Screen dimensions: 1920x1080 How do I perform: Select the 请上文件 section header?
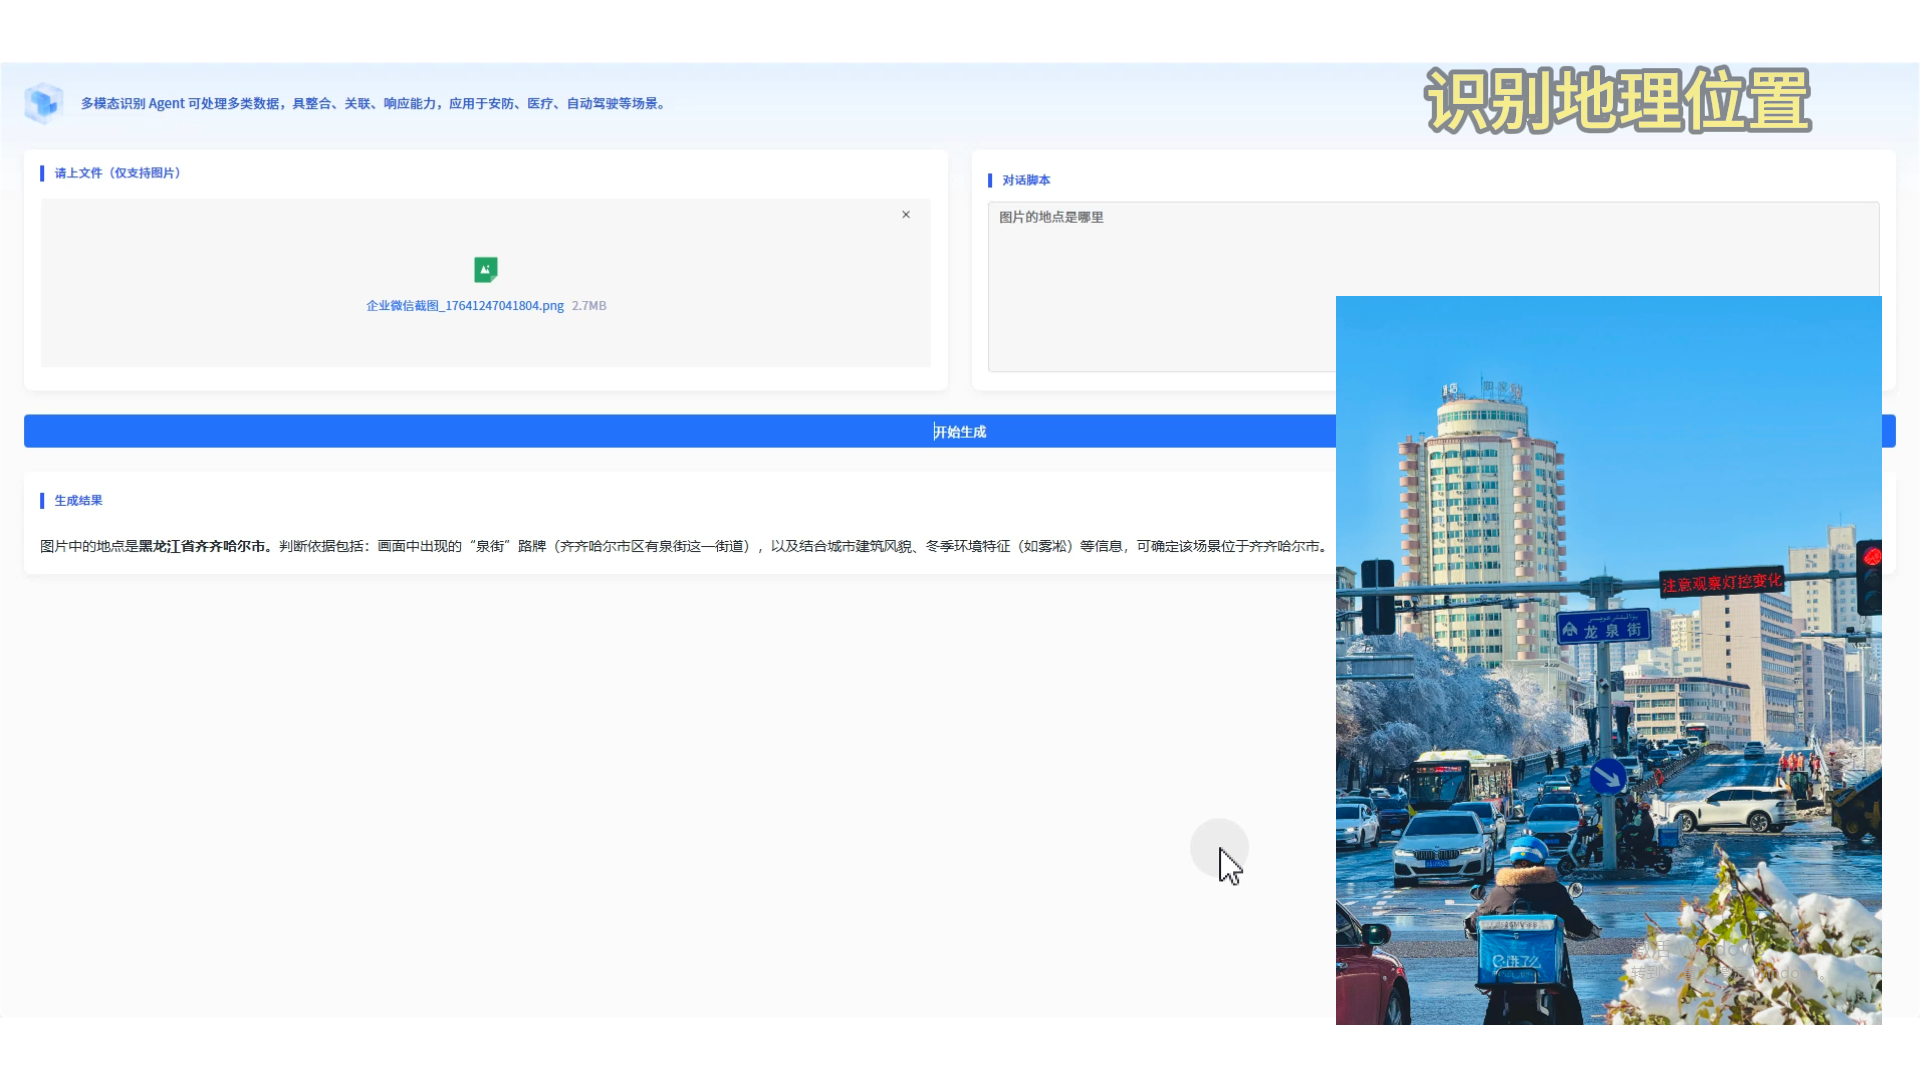(117, 173)
